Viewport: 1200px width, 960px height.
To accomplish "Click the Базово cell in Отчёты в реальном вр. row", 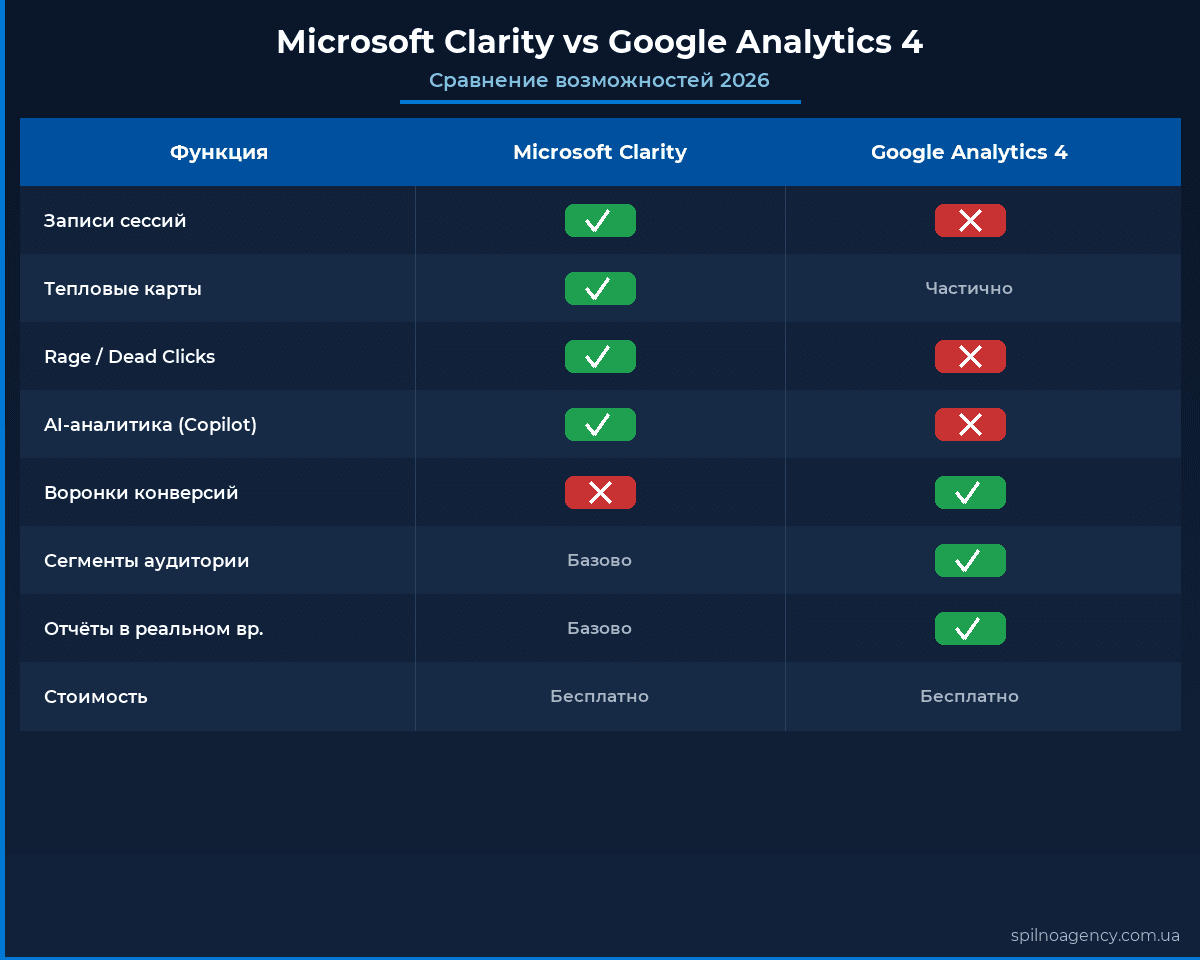I will 600,629.
